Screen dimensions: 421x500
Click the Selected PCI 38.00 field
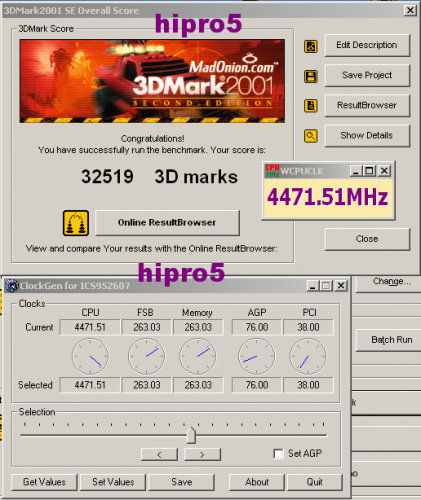(x=308, y=385)
